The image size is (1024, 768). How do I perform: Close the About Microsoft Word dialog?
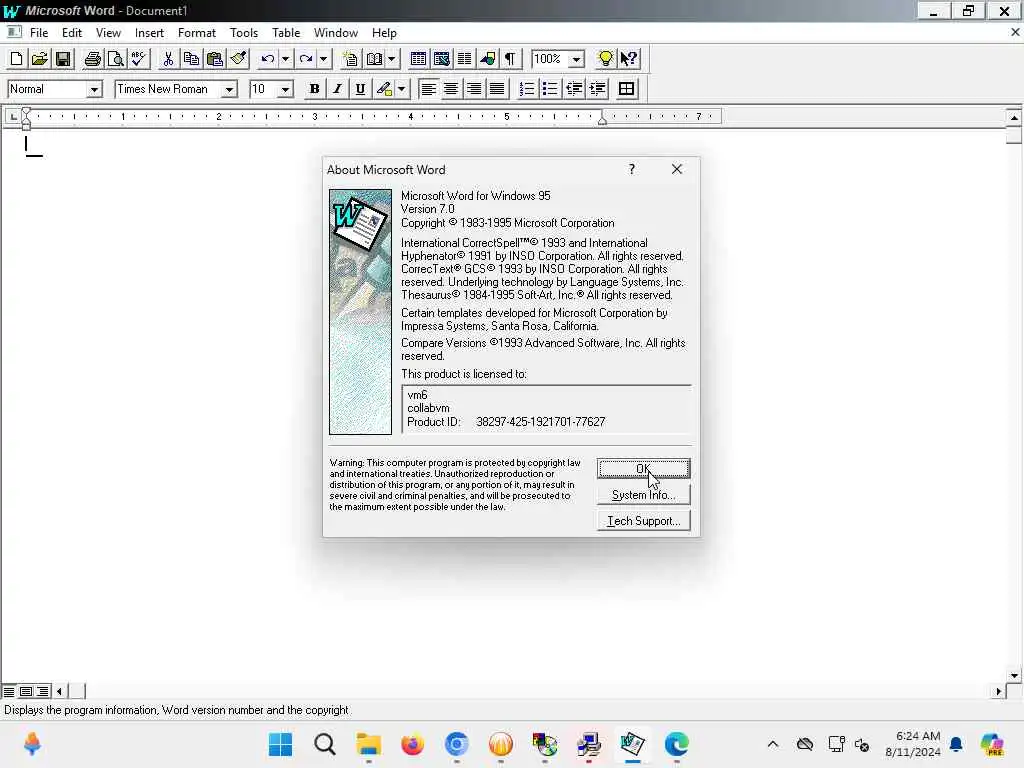(x=677, y=169)
